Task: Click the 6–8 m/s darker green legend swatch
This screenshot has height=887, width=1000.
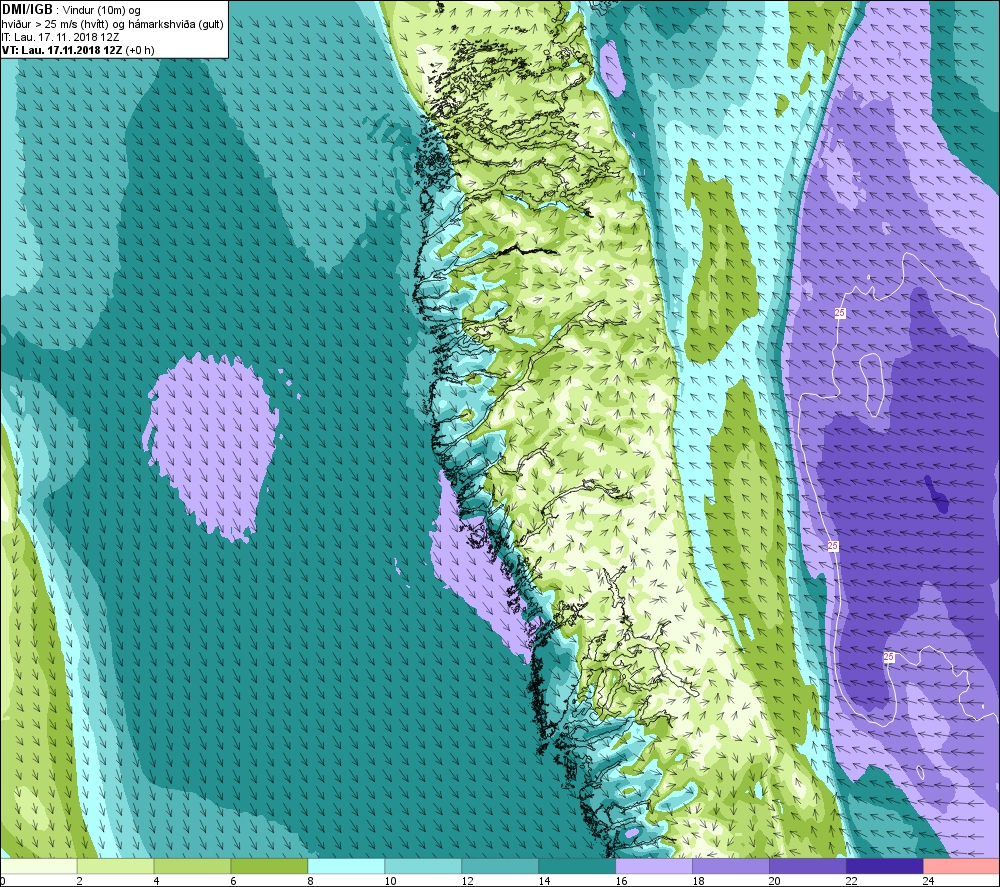Action: click(x=269, y=866)
